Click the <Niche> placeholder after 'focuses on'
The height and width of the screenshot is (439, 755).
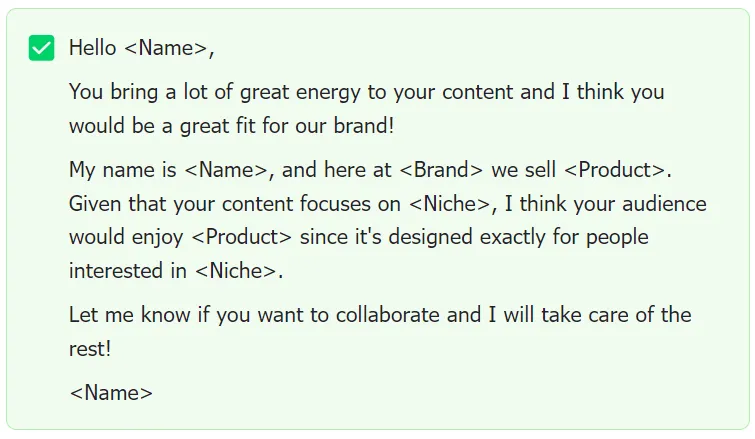(450, 204)
